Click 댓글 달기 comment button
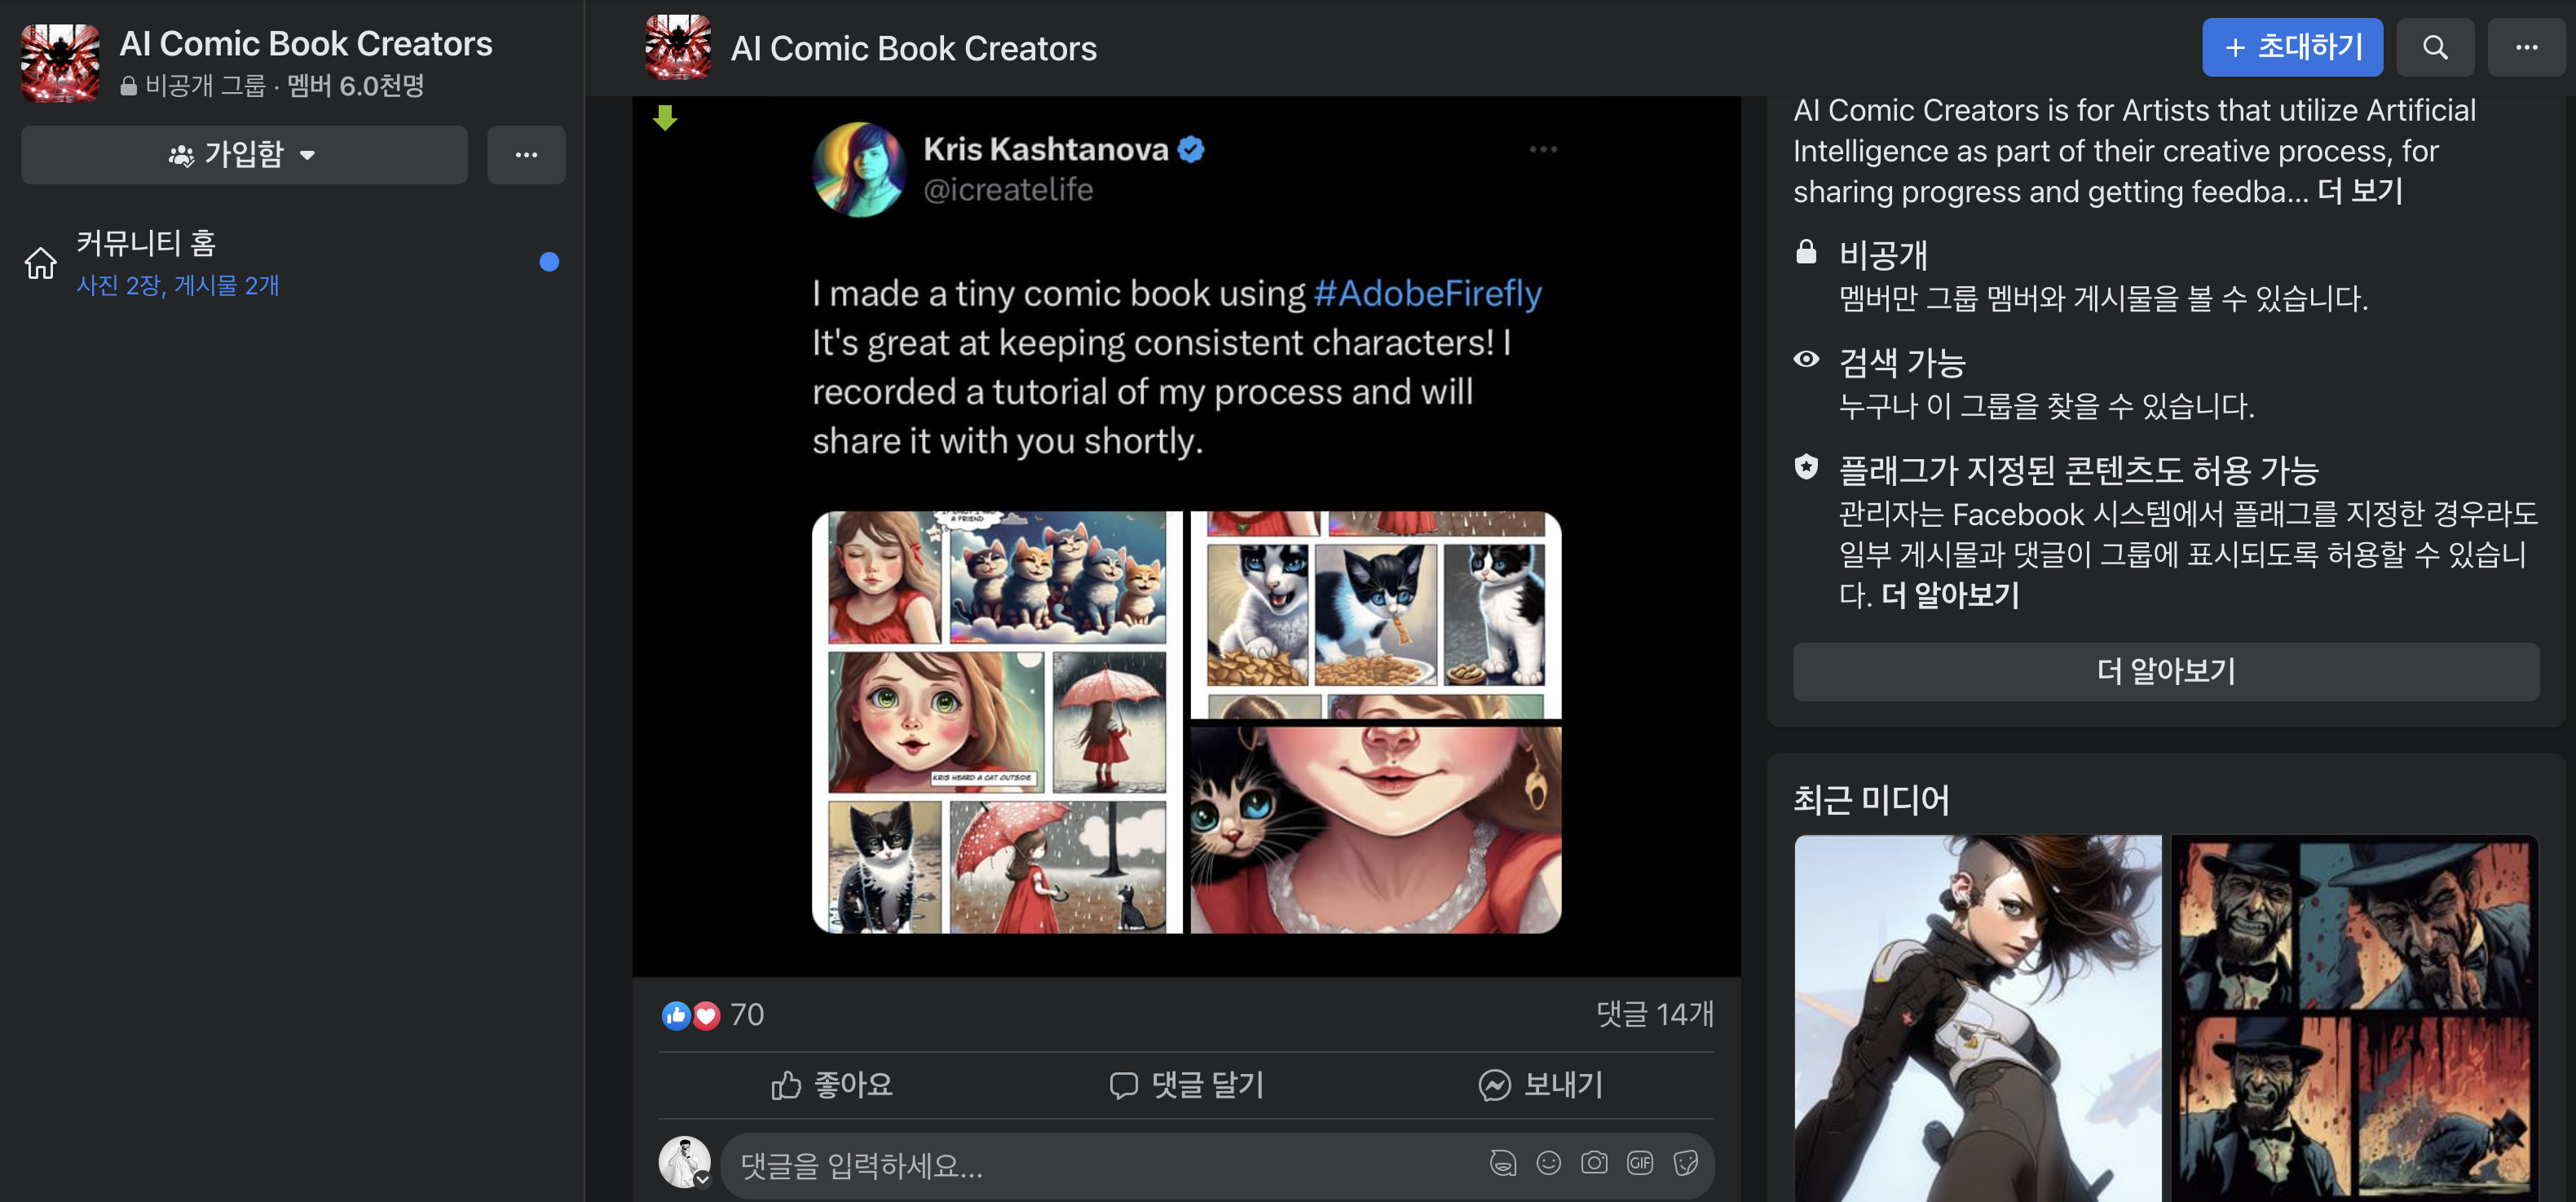The height and width of the screenshot is (1202, 2576). 1187,1085
